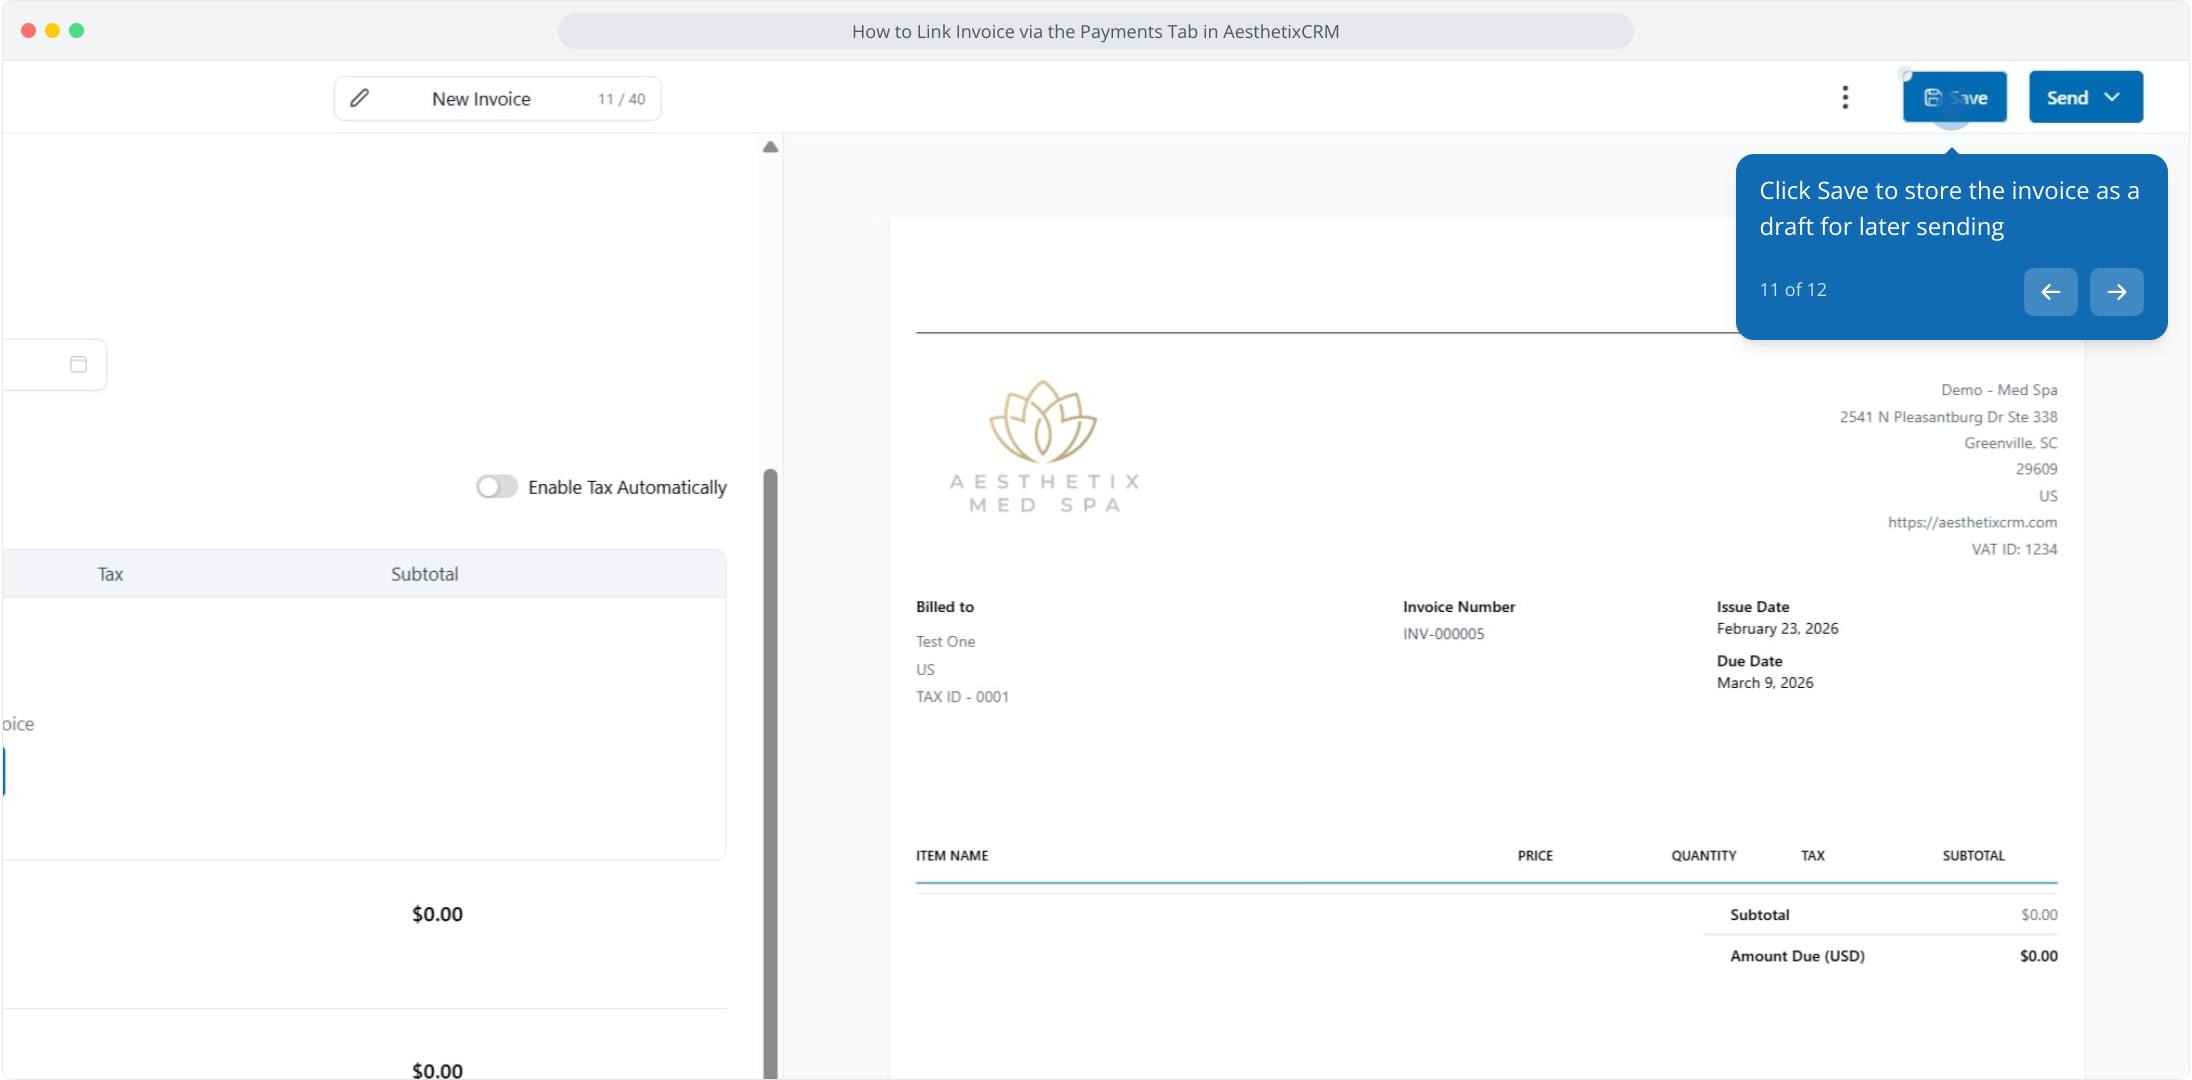This screenshot has height=1080, width=2192.
Task: Click the macOS green fullscreen button
Action: pos(77,31)
